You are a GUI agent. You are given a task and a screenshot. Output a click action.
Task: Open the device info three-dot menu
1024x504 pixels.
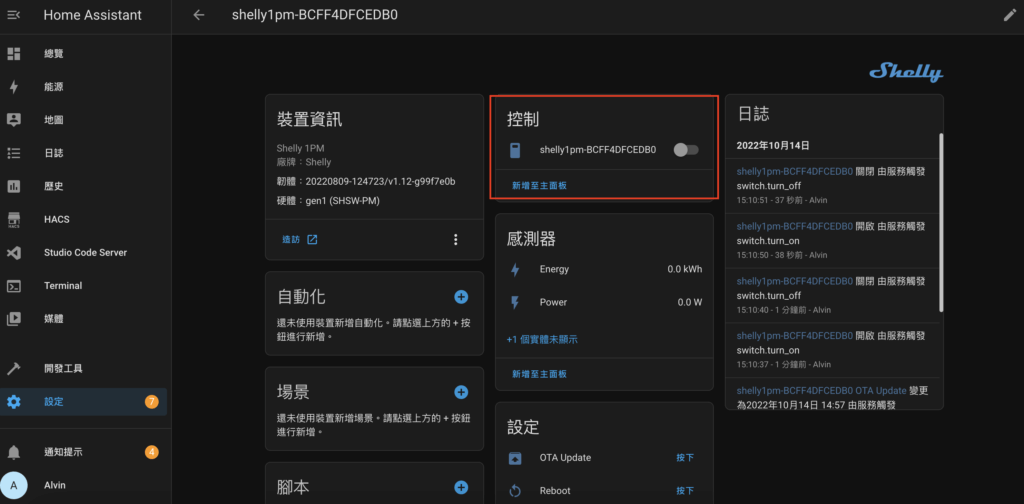[x=456, y=240]
